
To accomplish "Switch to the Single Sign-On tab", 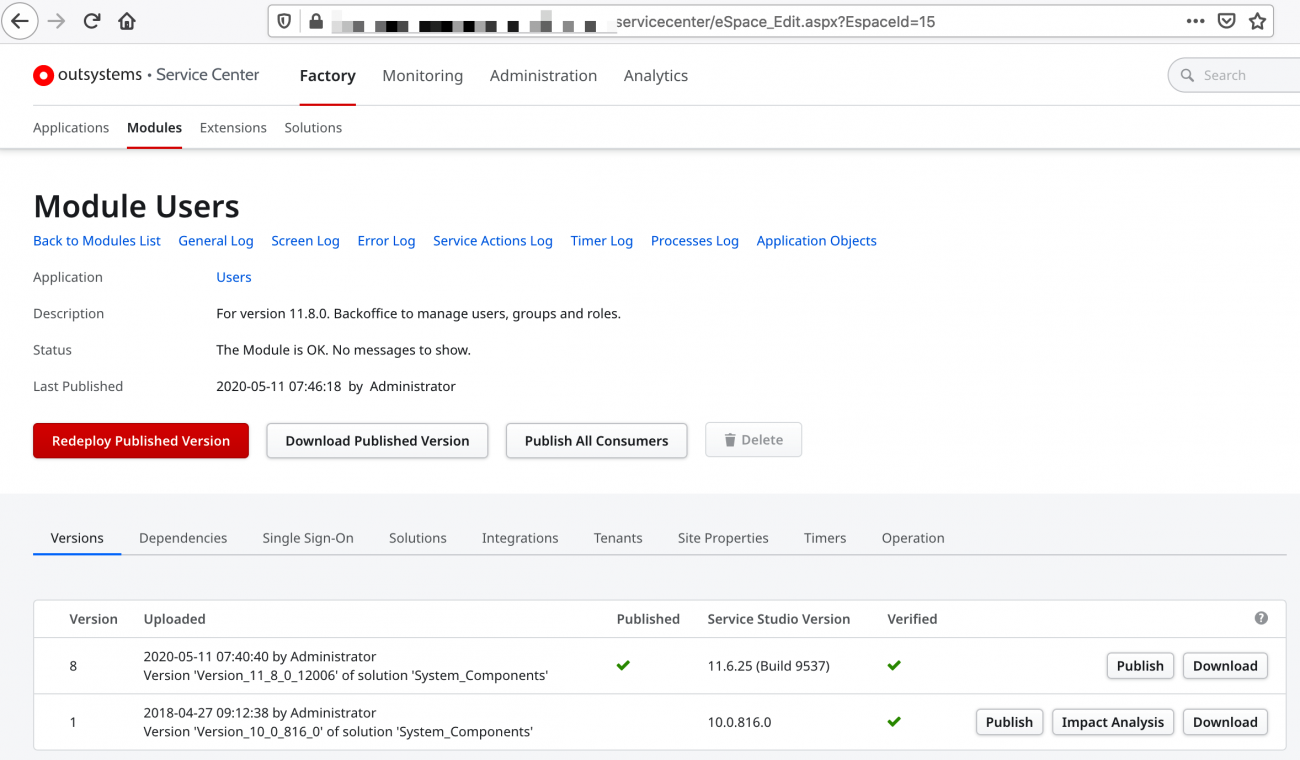I will [x=308, y=538].
